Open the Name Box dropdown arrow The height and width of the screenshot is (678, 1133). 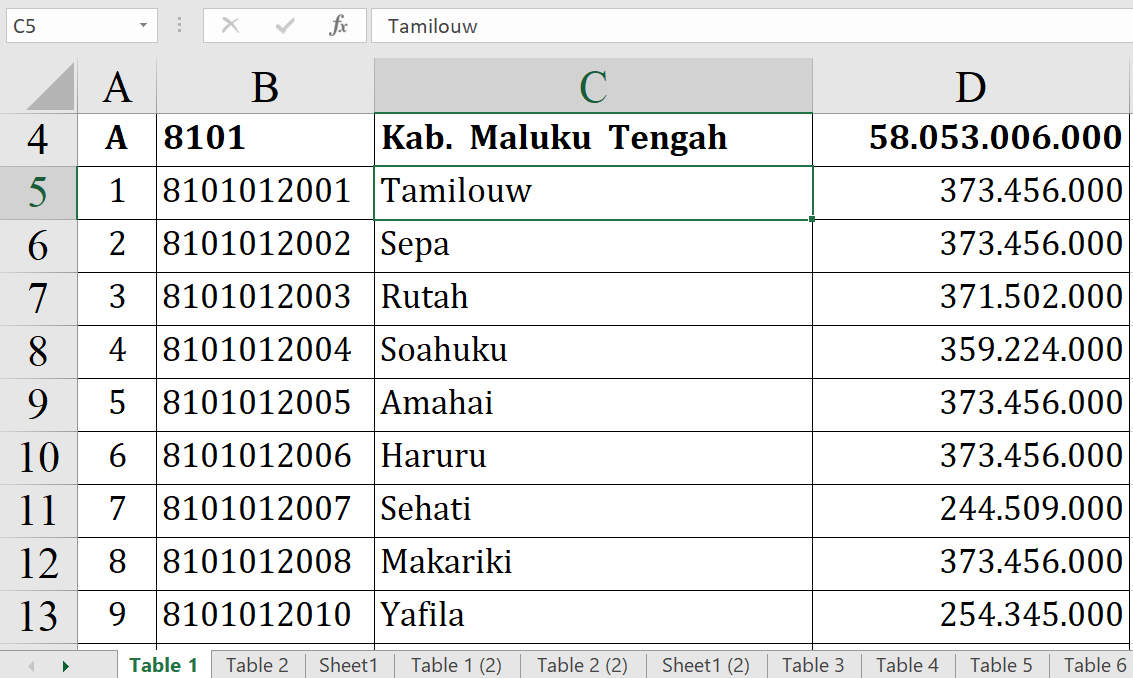click(144, 26)
